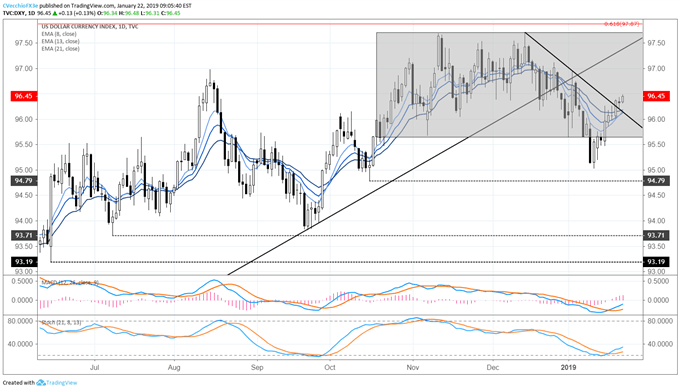The width and height of the screenshot is (680, 390).
Task: Click the 97.00 value on right price scale
Action: pos(656,69)
